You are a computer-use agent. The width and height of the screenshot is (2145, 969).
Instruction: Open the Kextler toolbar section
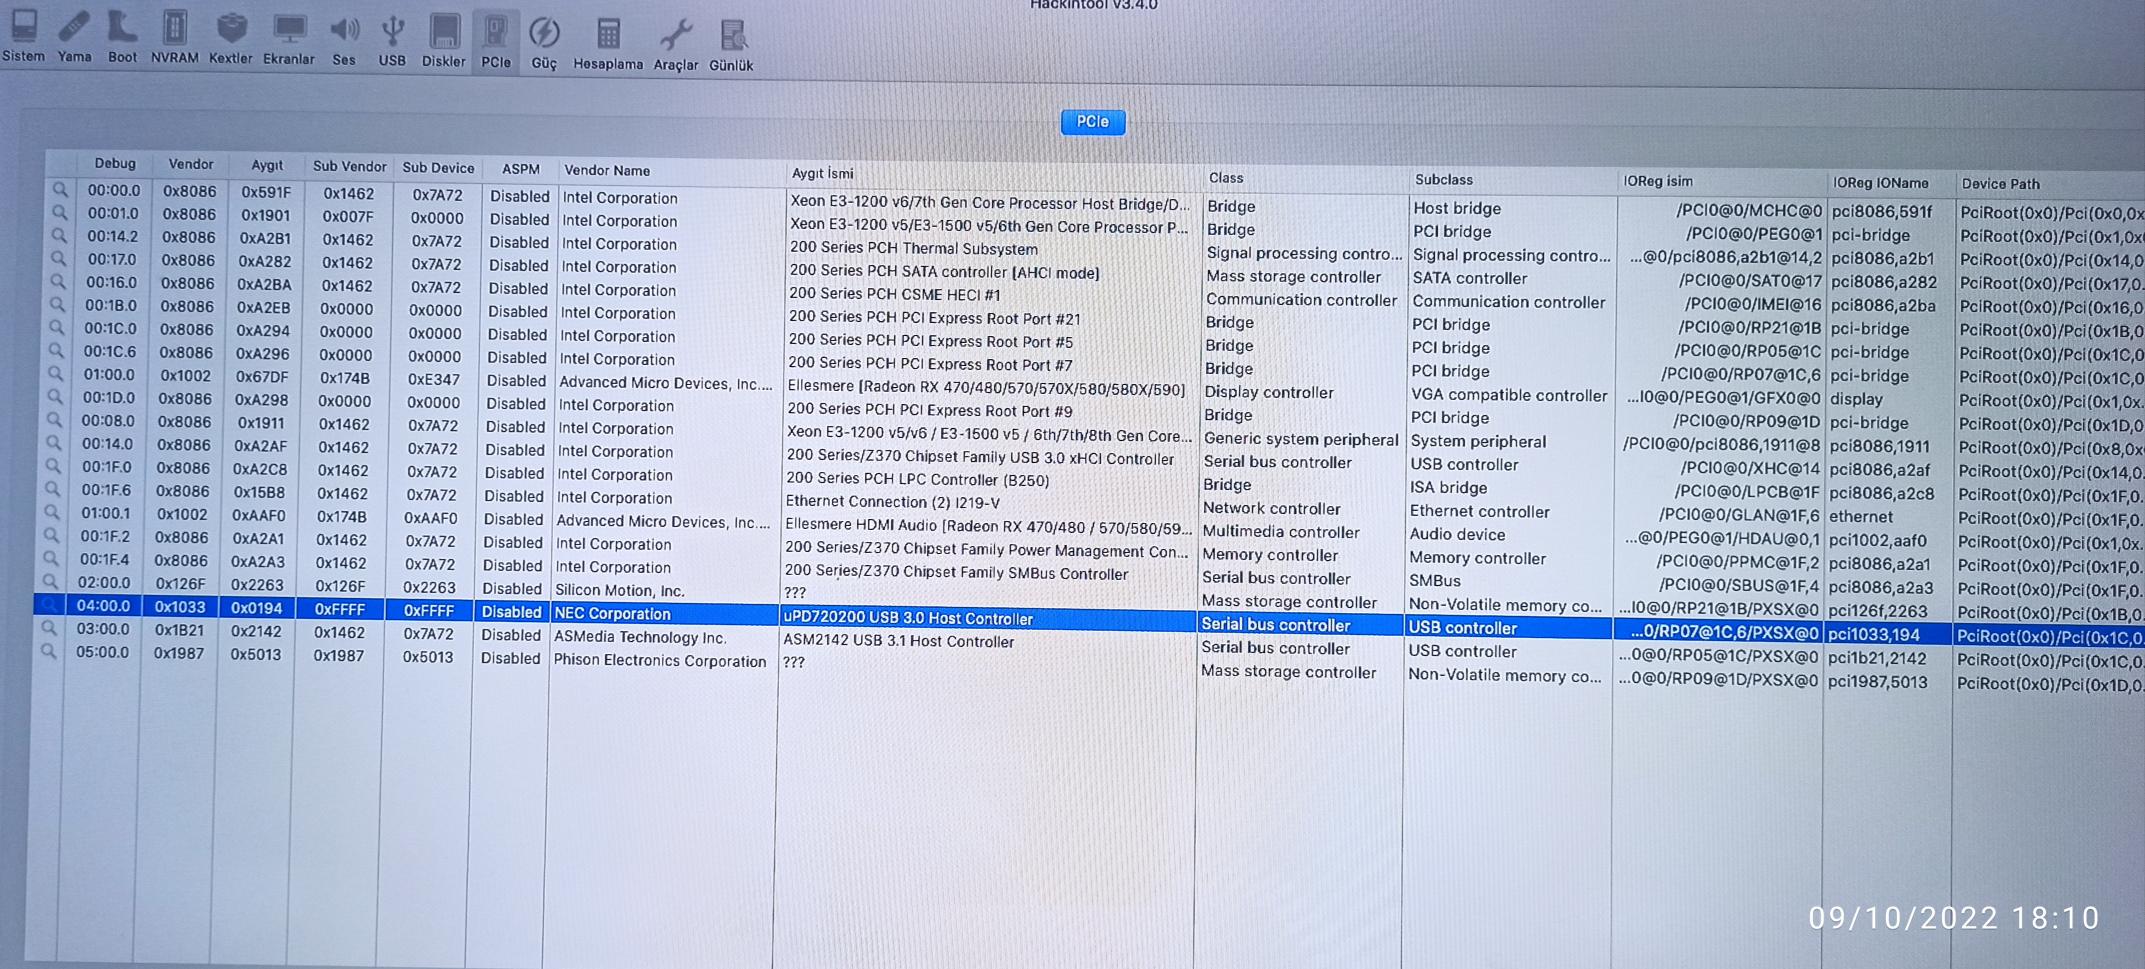tap(231, 38)
